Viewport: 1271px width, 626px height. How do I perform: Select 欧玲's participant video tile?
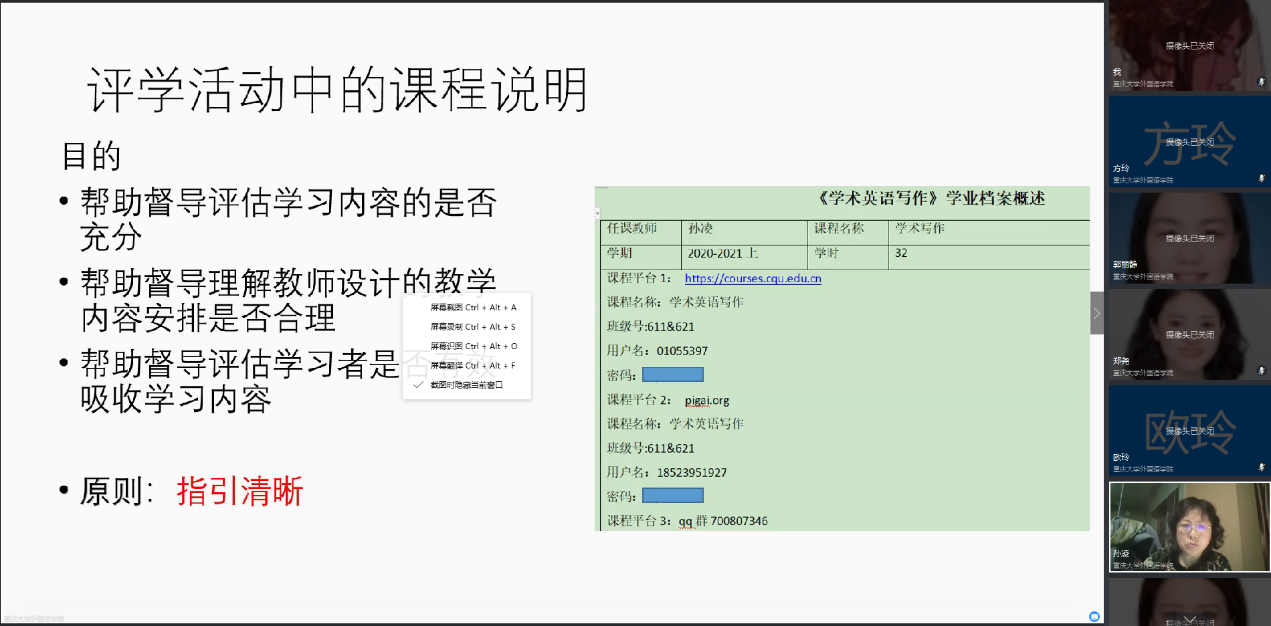(x=1189, y=430)
